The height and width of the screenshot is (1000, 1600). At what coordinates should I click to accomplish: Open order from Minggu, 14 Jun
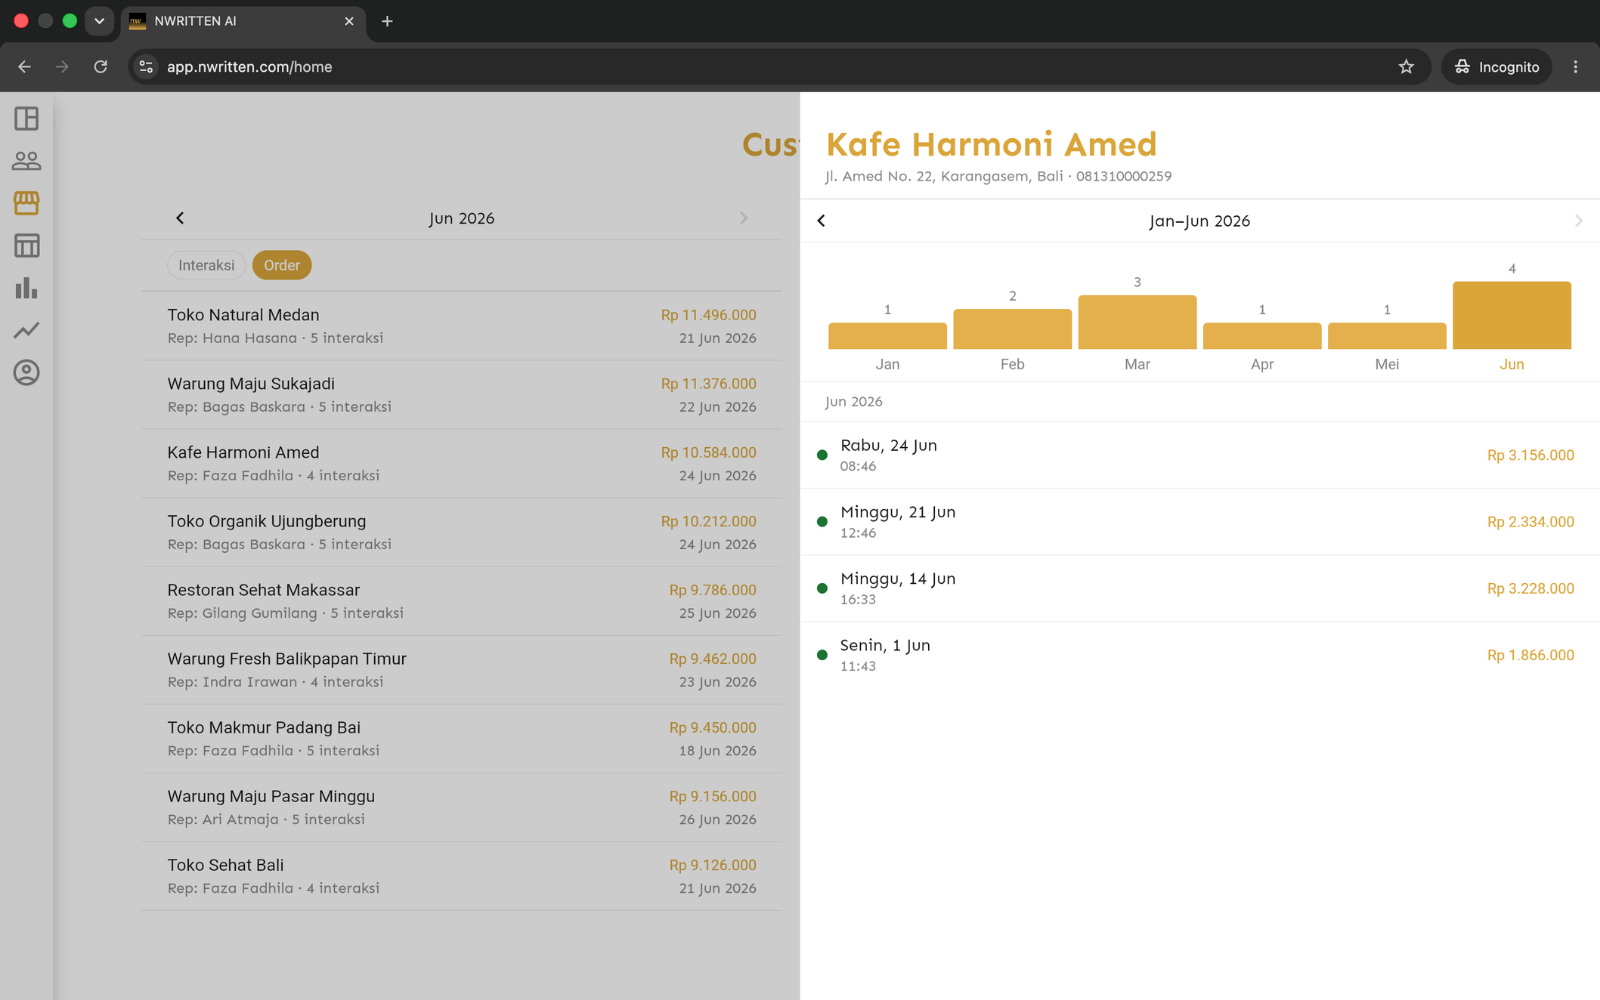pos(1200,589)
